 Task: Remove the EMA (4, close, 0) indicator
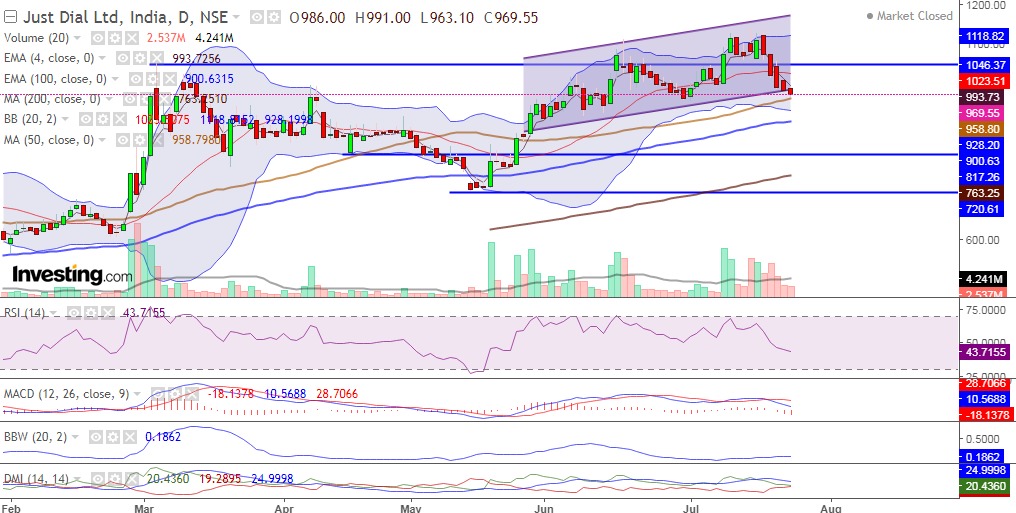157,58
